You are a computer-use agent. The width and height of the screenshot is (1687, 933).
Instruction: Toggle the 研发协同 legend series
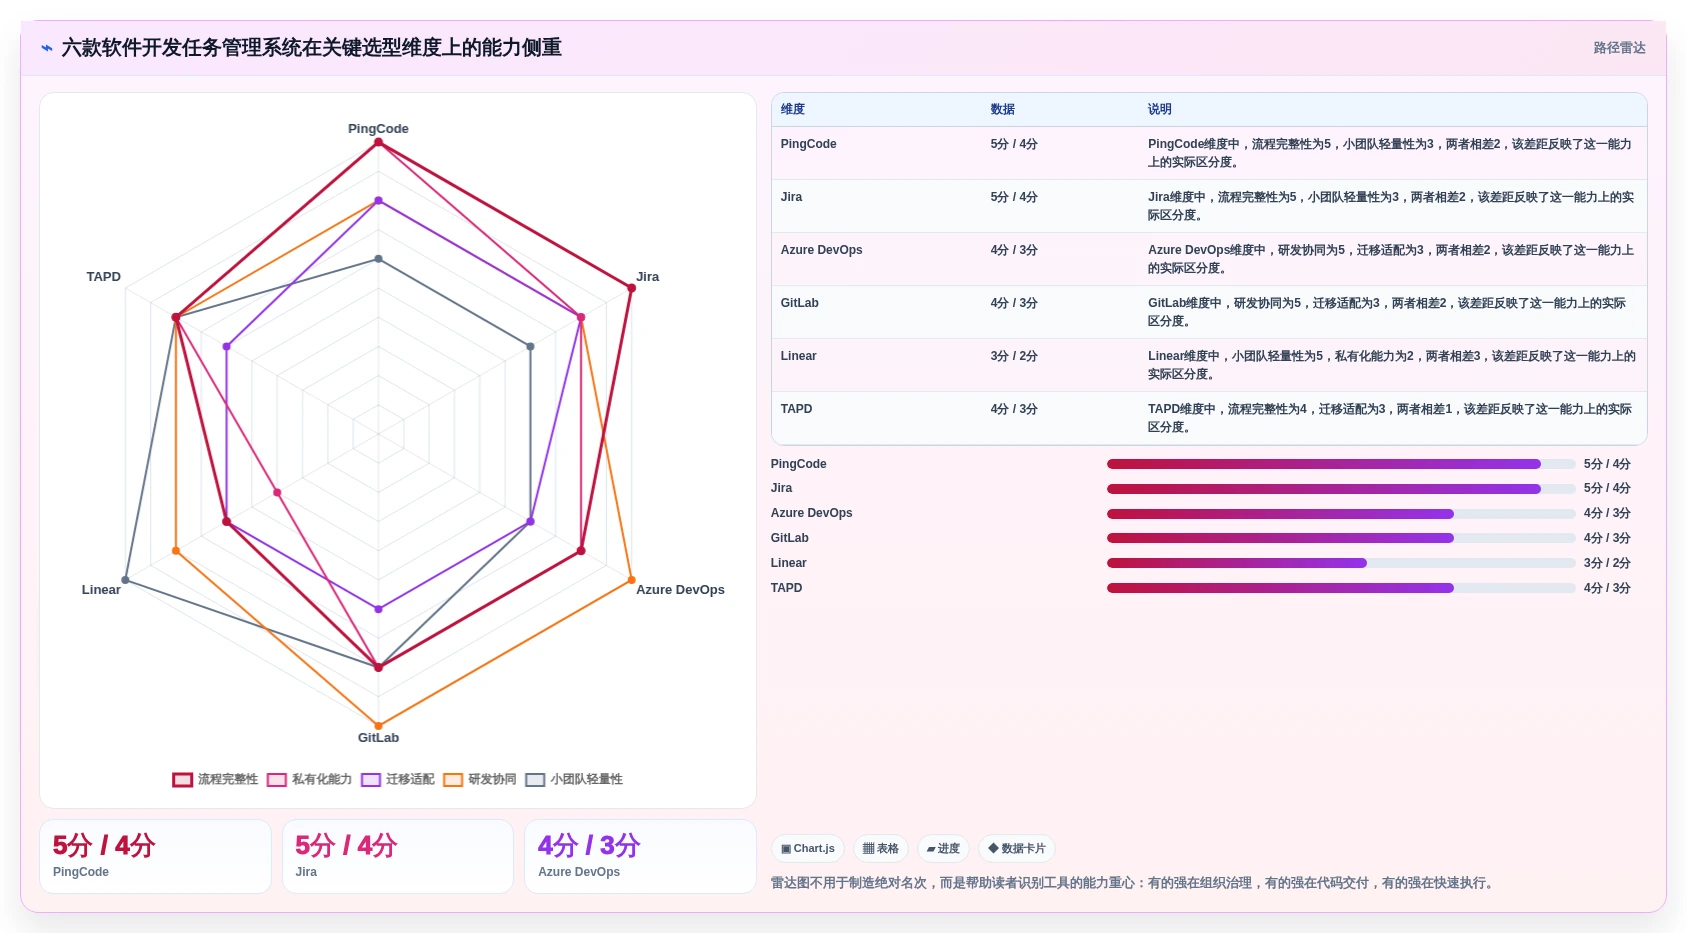tap(480, 779)
